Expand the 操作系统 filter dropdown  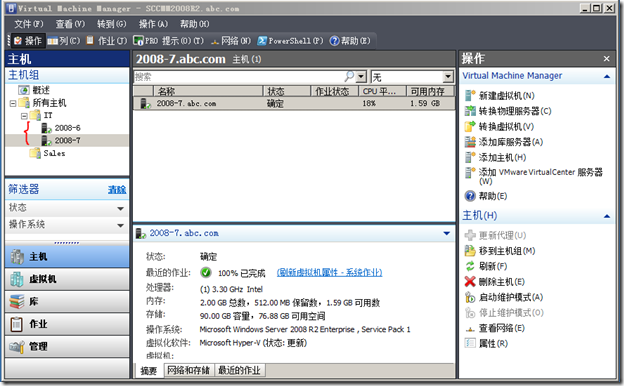120,225
